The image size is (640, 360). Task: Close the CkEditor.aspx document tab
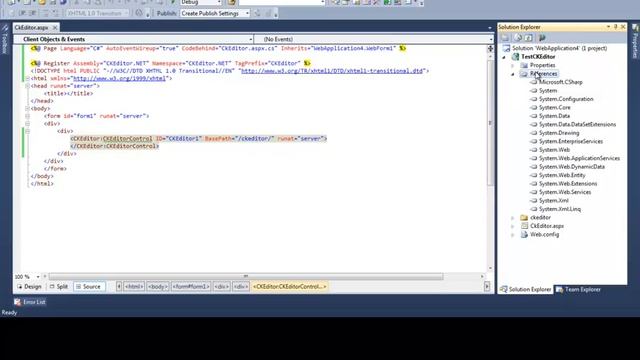55,27
